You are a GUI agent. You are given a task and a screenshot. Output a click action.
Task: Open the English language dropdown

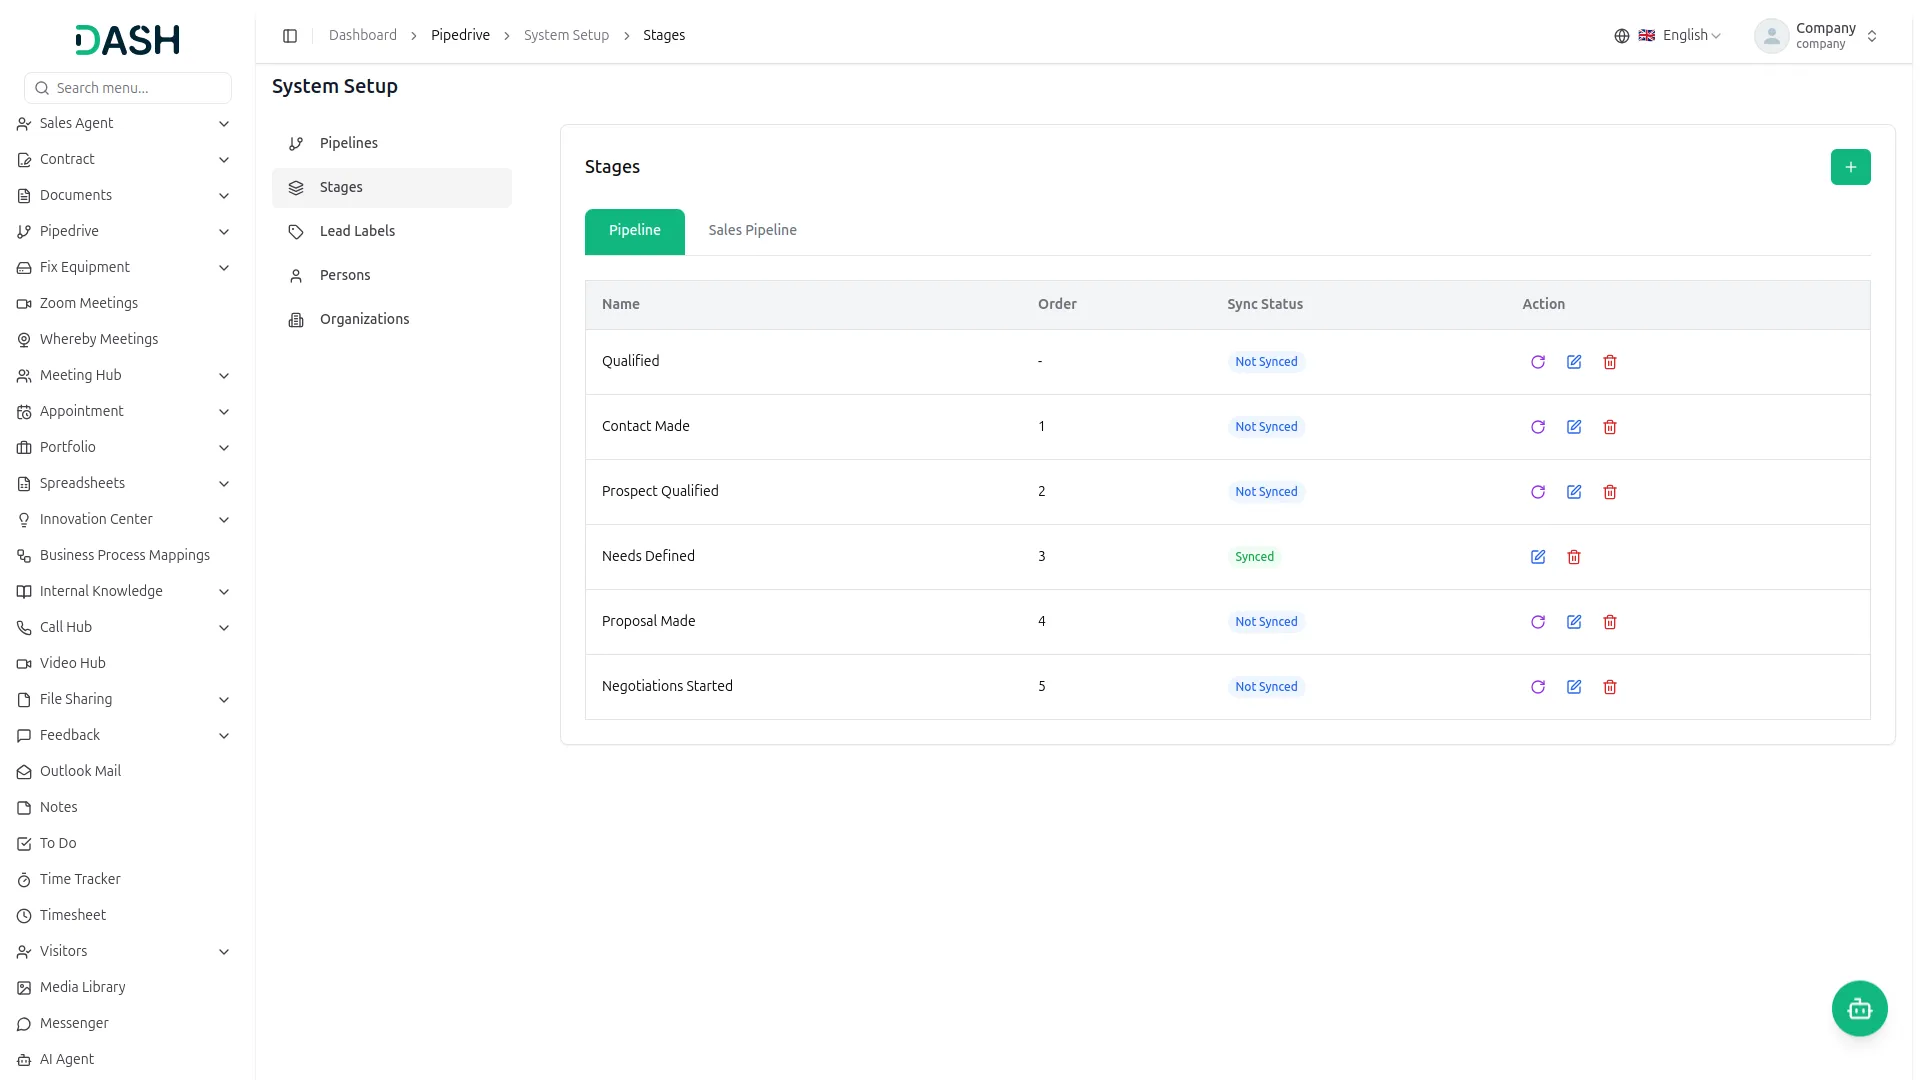pos(1680,36)
